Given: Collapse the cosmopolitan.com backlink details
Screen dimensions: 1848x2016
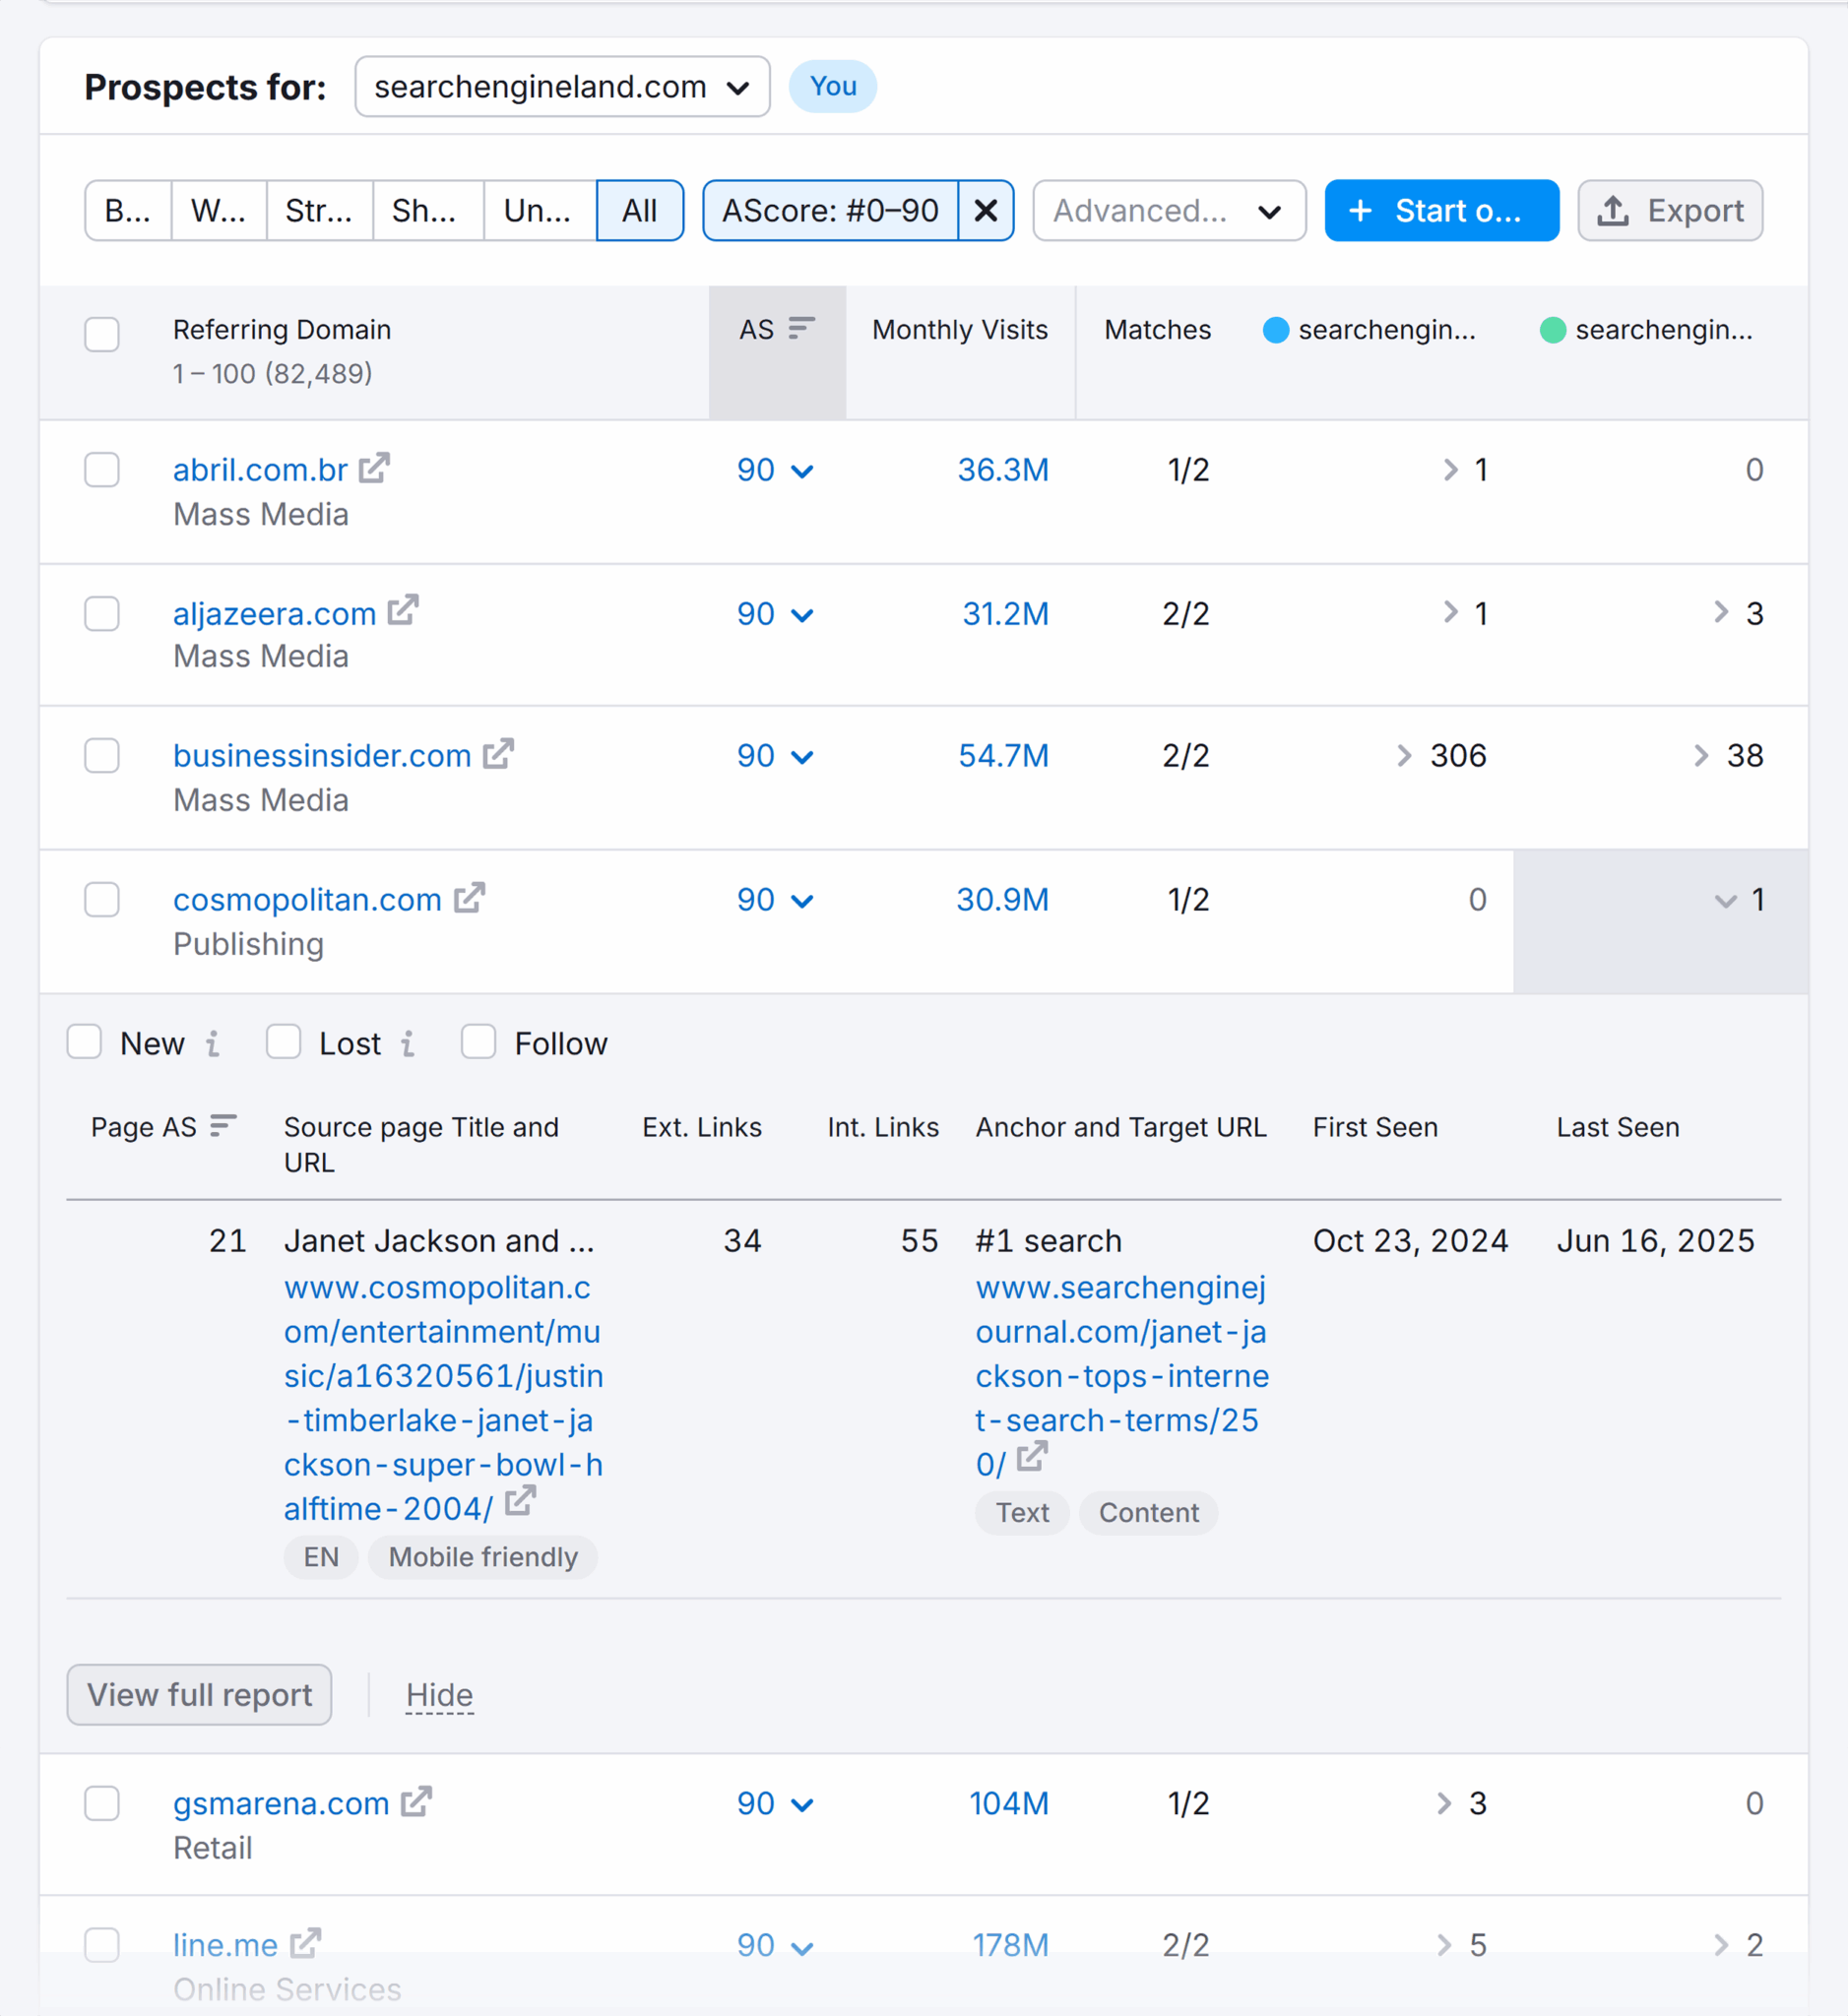Looking at the screenshot, I should (x=1739, y=900).
